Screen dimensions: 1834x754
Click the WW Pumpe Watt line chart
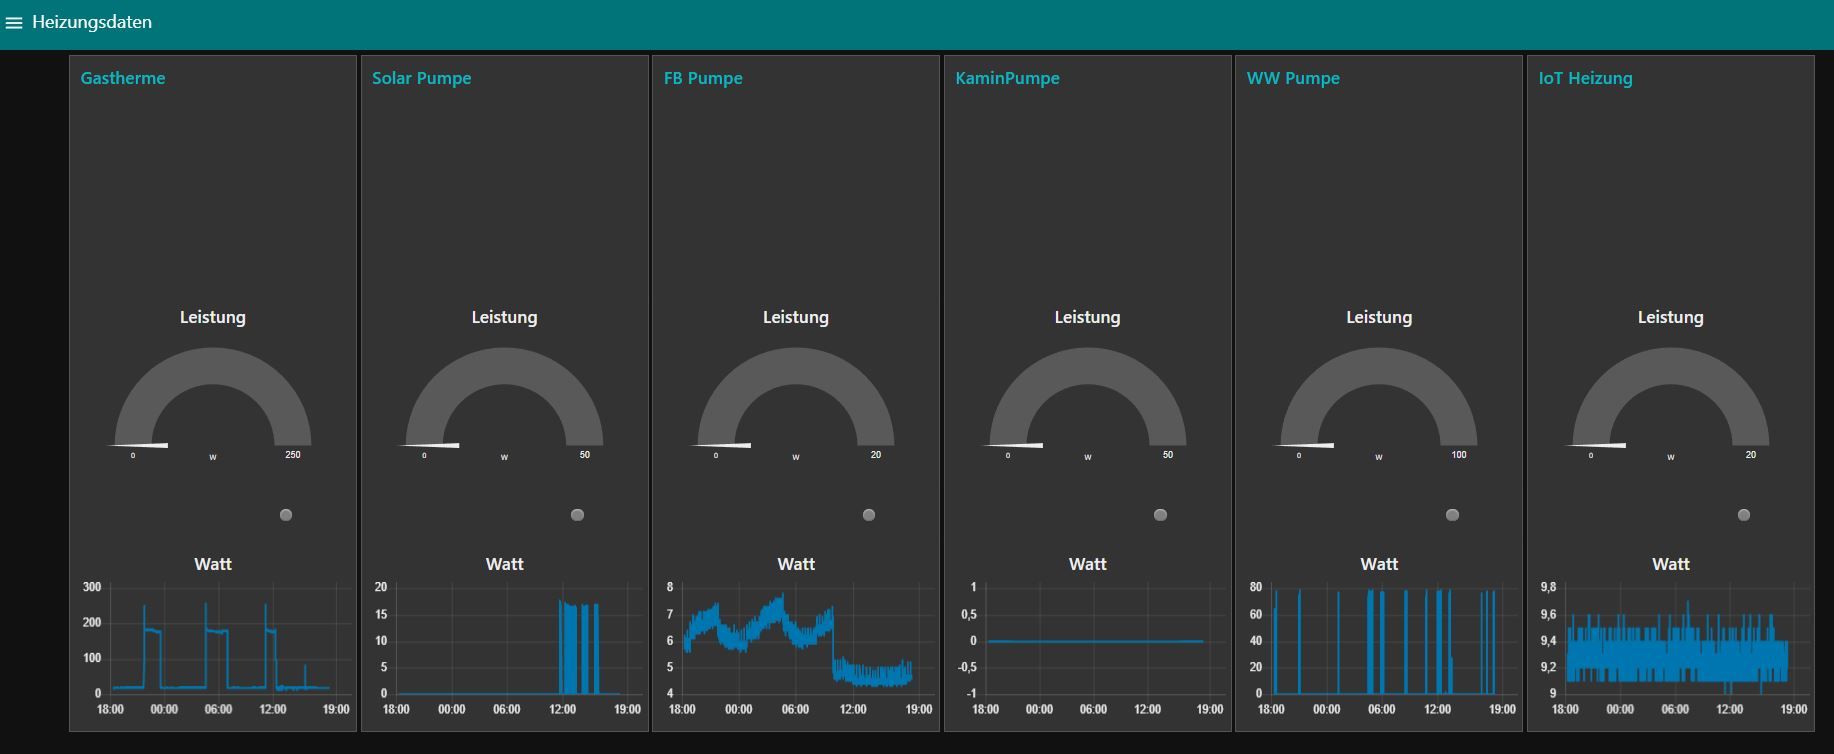pos(1380,648)
